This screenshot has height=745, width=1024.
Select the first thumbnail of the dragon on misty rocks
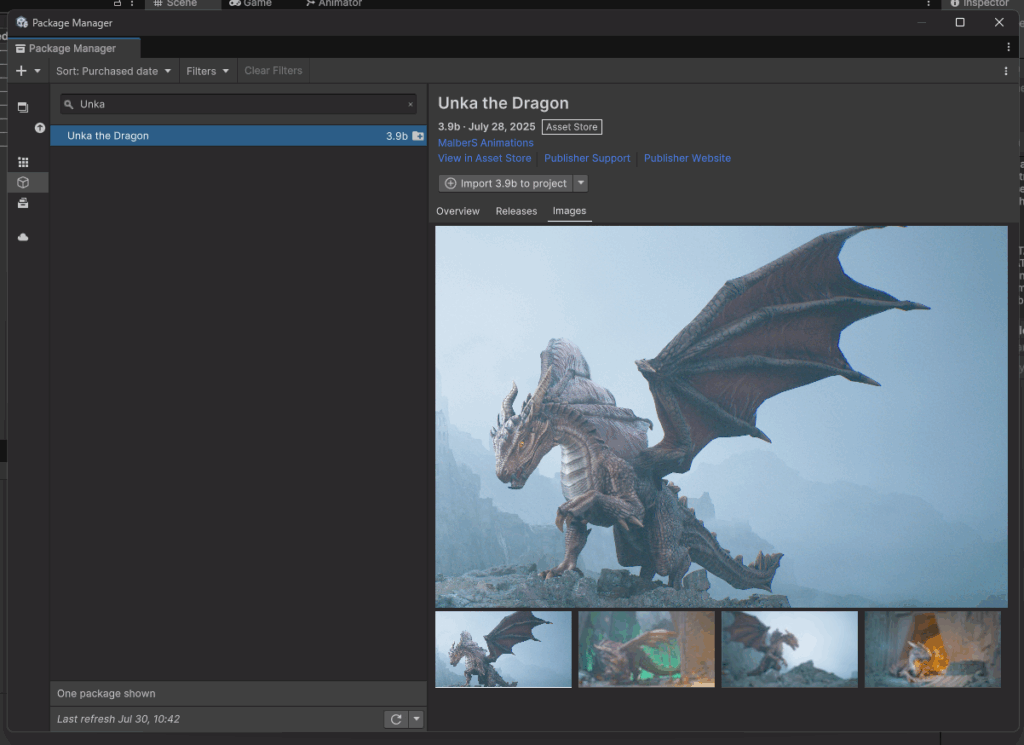(x=503, y=649)
